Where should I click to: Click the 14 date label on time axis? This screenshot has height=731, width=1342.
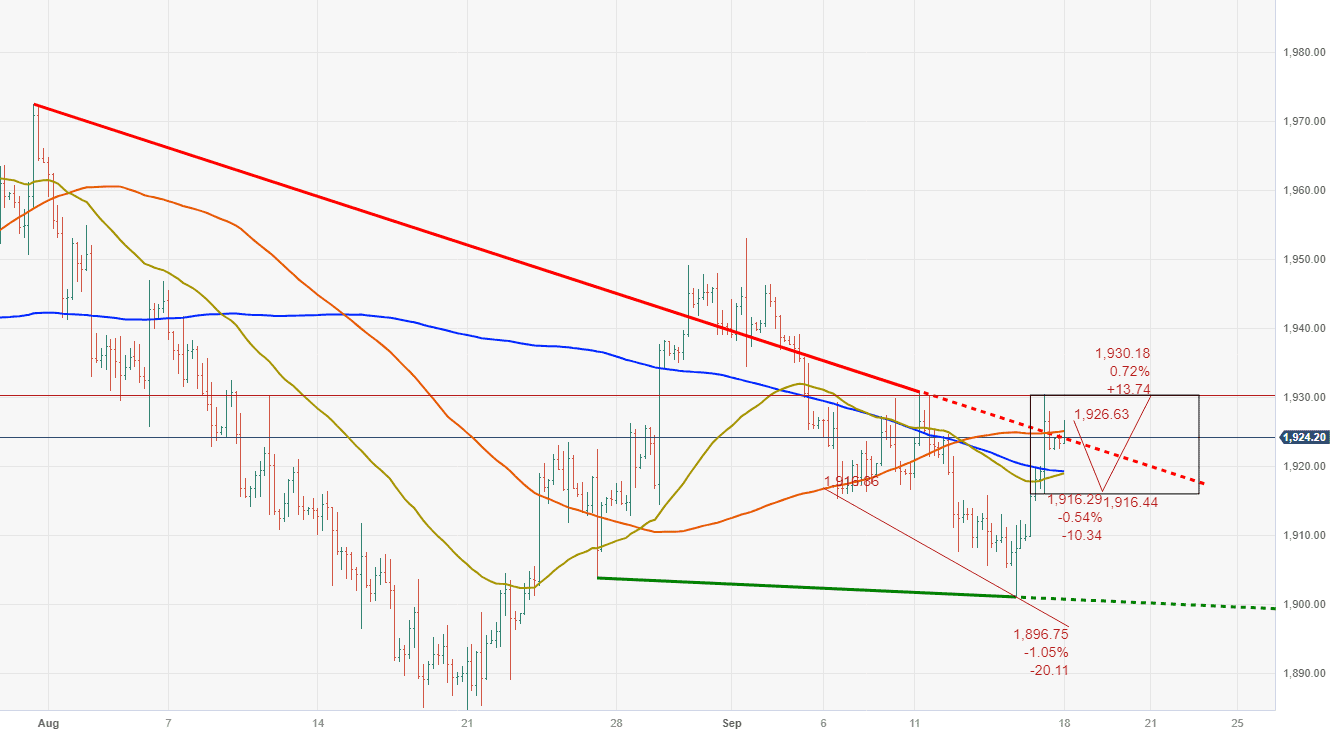click(318, 721)
